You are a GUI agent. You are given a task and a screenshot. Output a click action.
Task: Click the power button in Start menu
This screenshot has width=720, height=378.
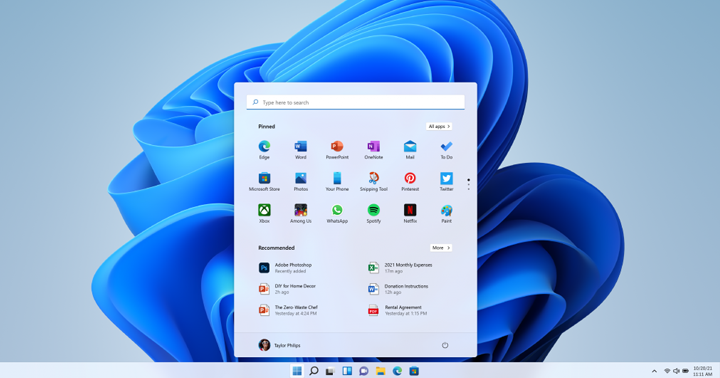click(x=445, y=345)
